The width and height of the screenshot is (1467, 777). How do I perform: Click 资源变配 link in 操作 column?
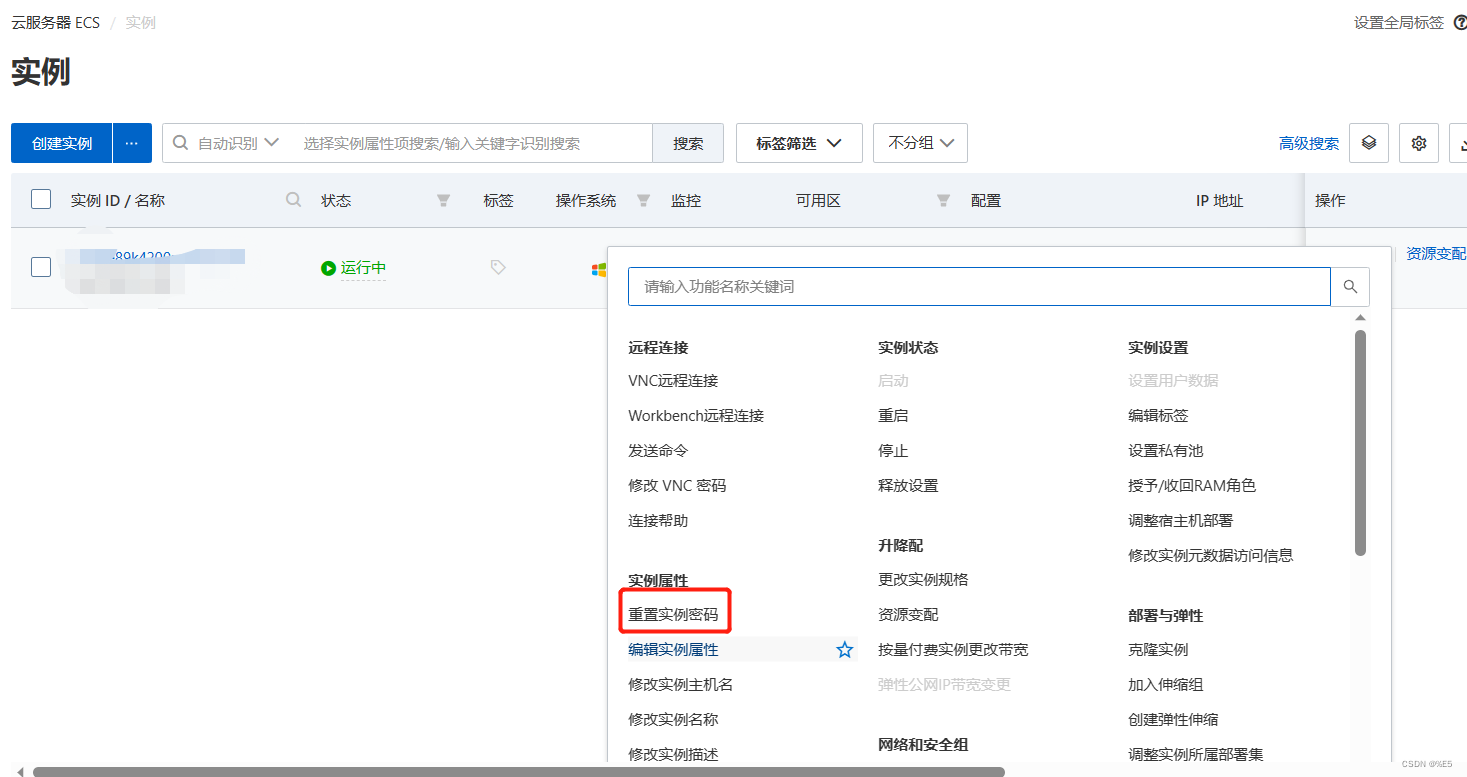point(1436,254)
